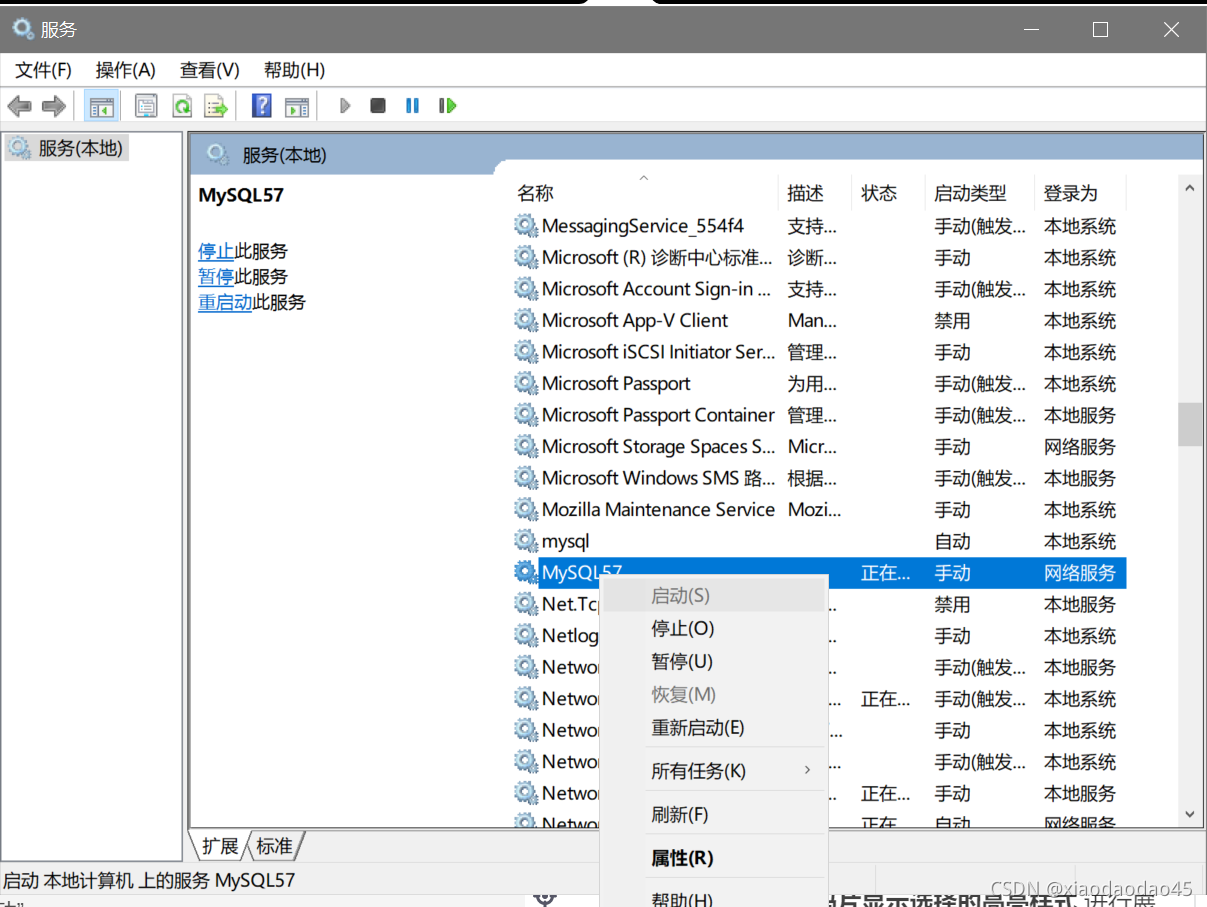Image resolution: width=1207 pixels, height=907 pixels.
Task: Toggle the action pane toolbar icon
Action: 296,106
